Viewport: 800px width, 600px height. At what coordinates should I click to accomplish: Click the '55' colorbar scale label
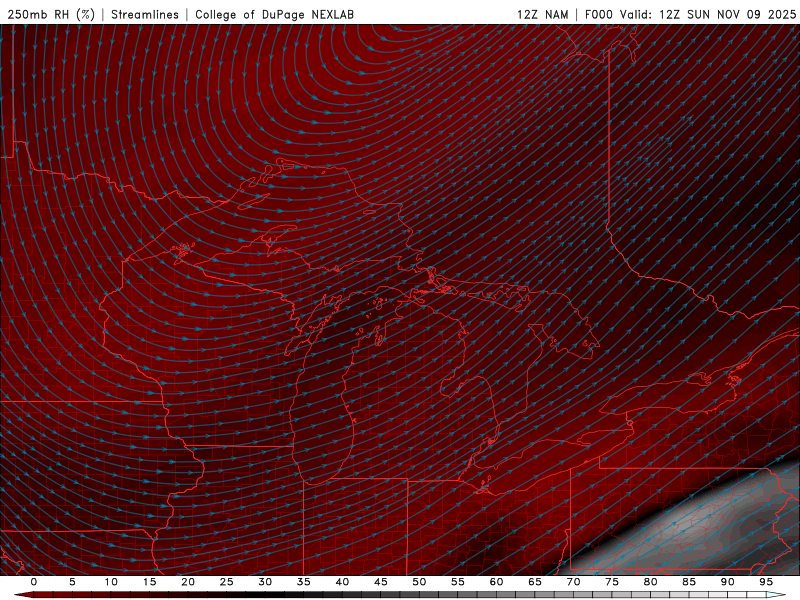tap(458, 582)
